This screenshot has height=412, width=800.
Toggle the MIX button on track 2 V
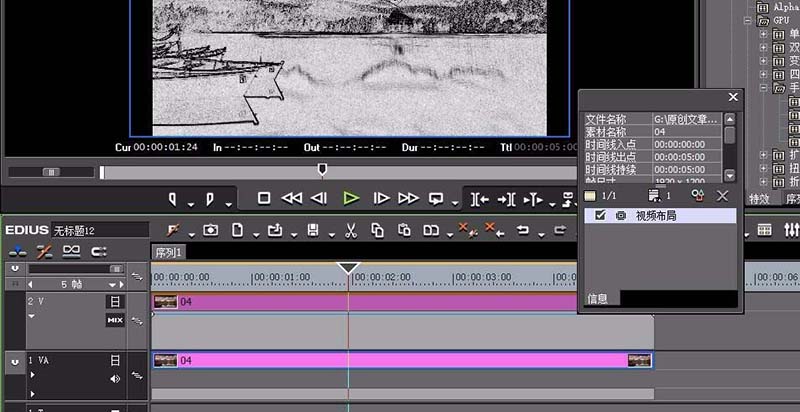tap(115, 320)
